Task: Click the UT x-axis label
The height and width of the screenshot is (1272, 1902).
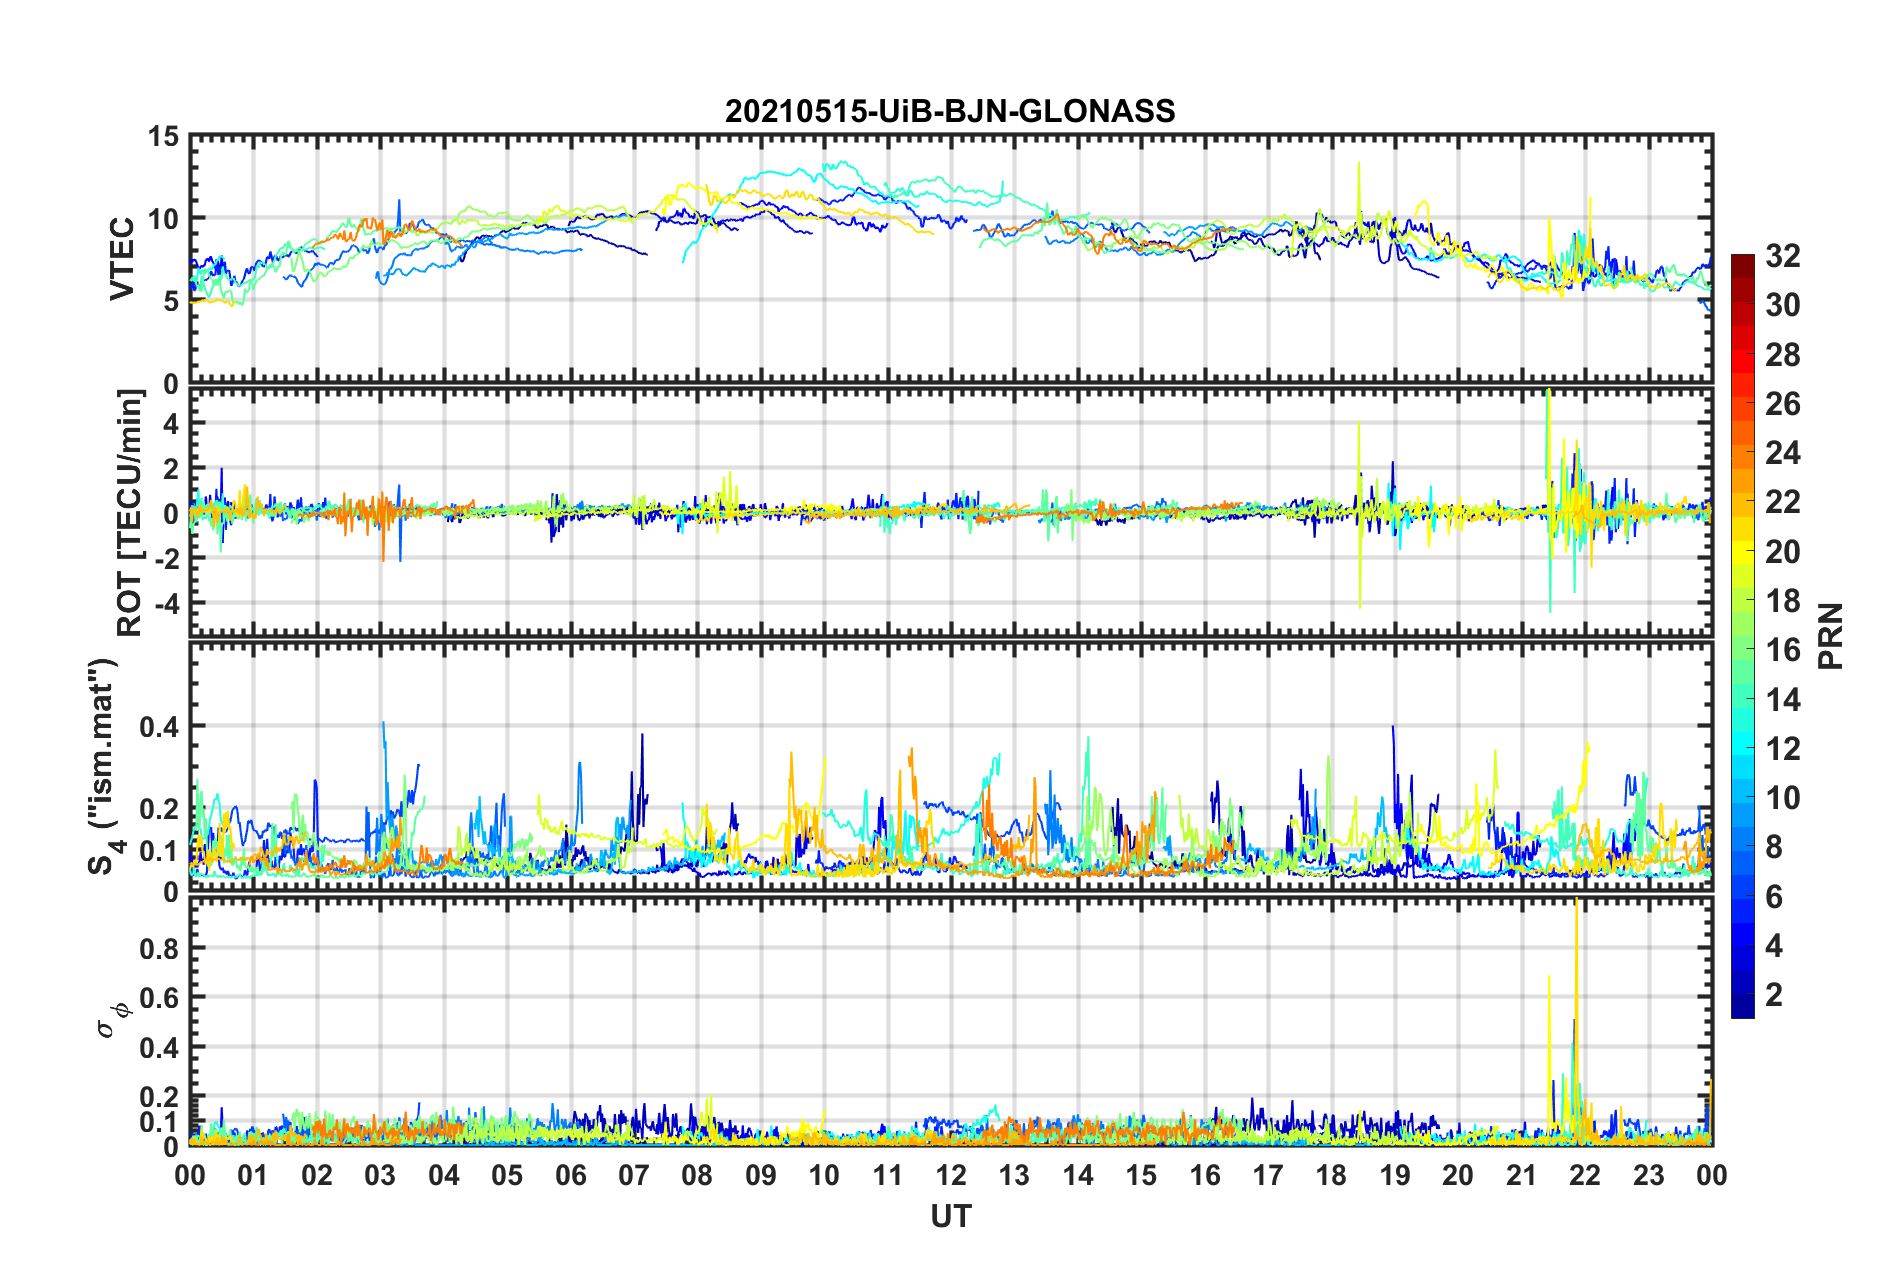Action: pos(951,1216)
